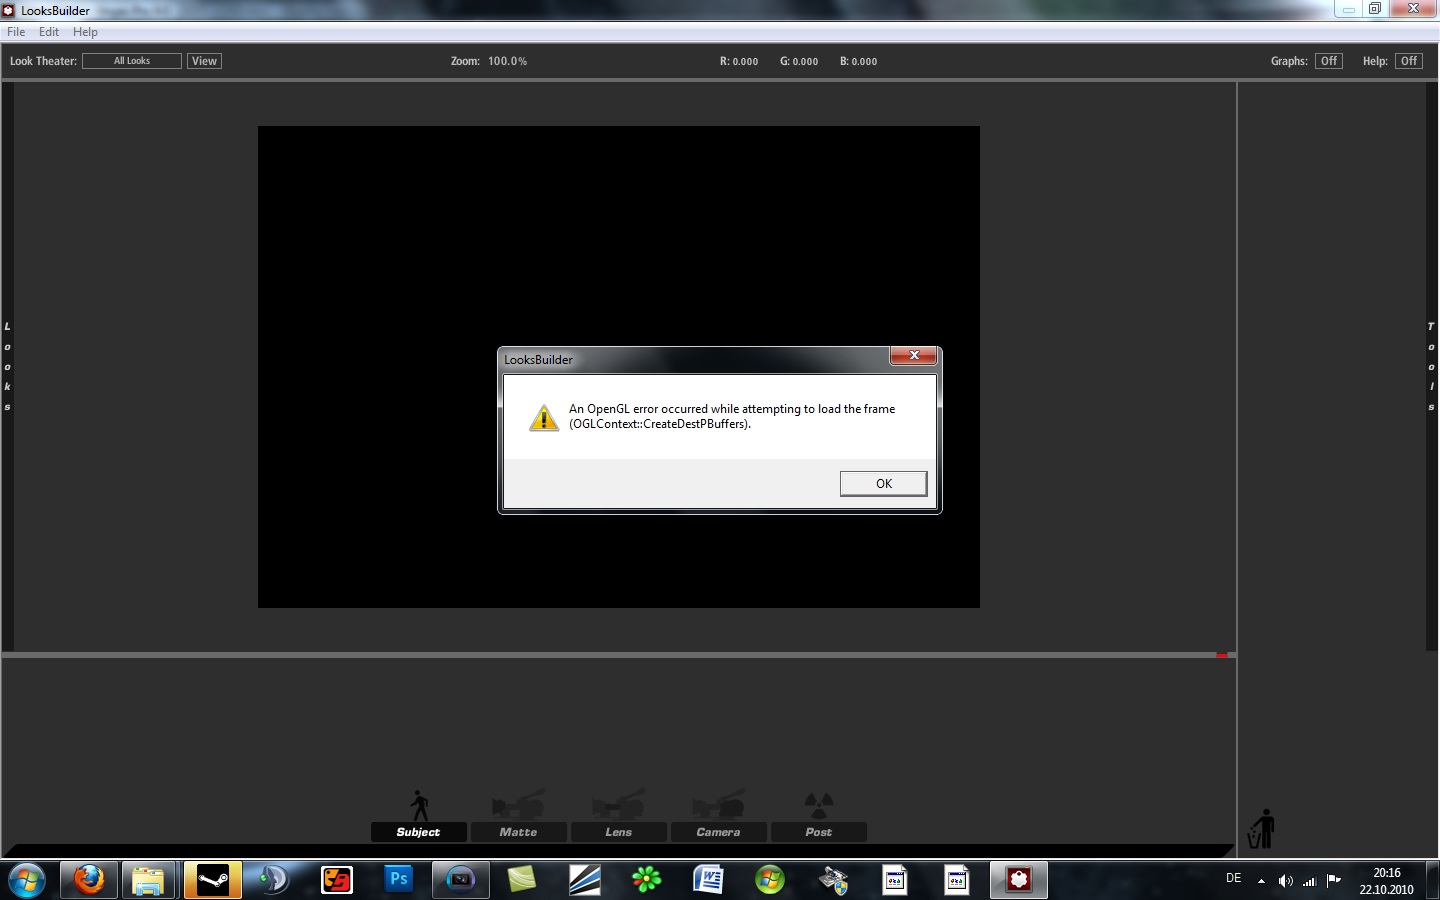Open the Edit menu

[49, 32]
